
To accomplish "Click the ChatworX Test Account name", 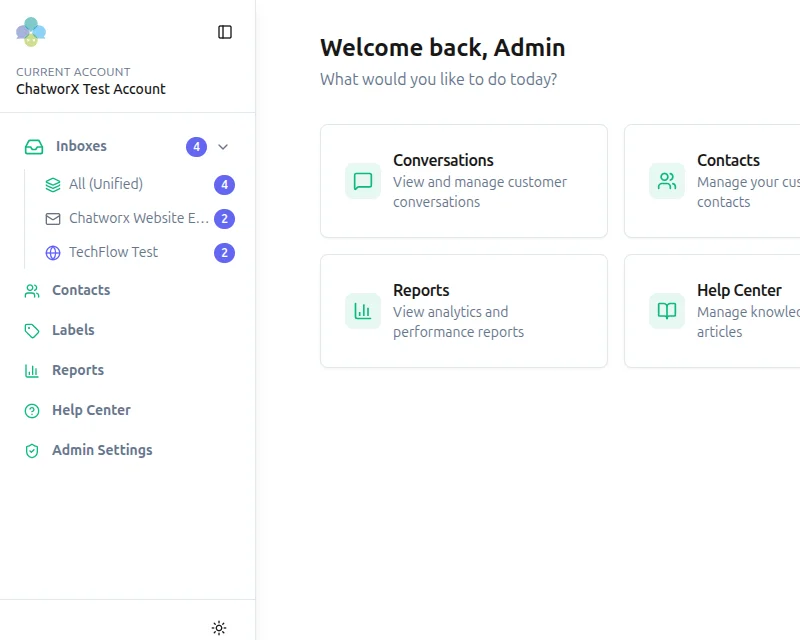I will (91, 89).
